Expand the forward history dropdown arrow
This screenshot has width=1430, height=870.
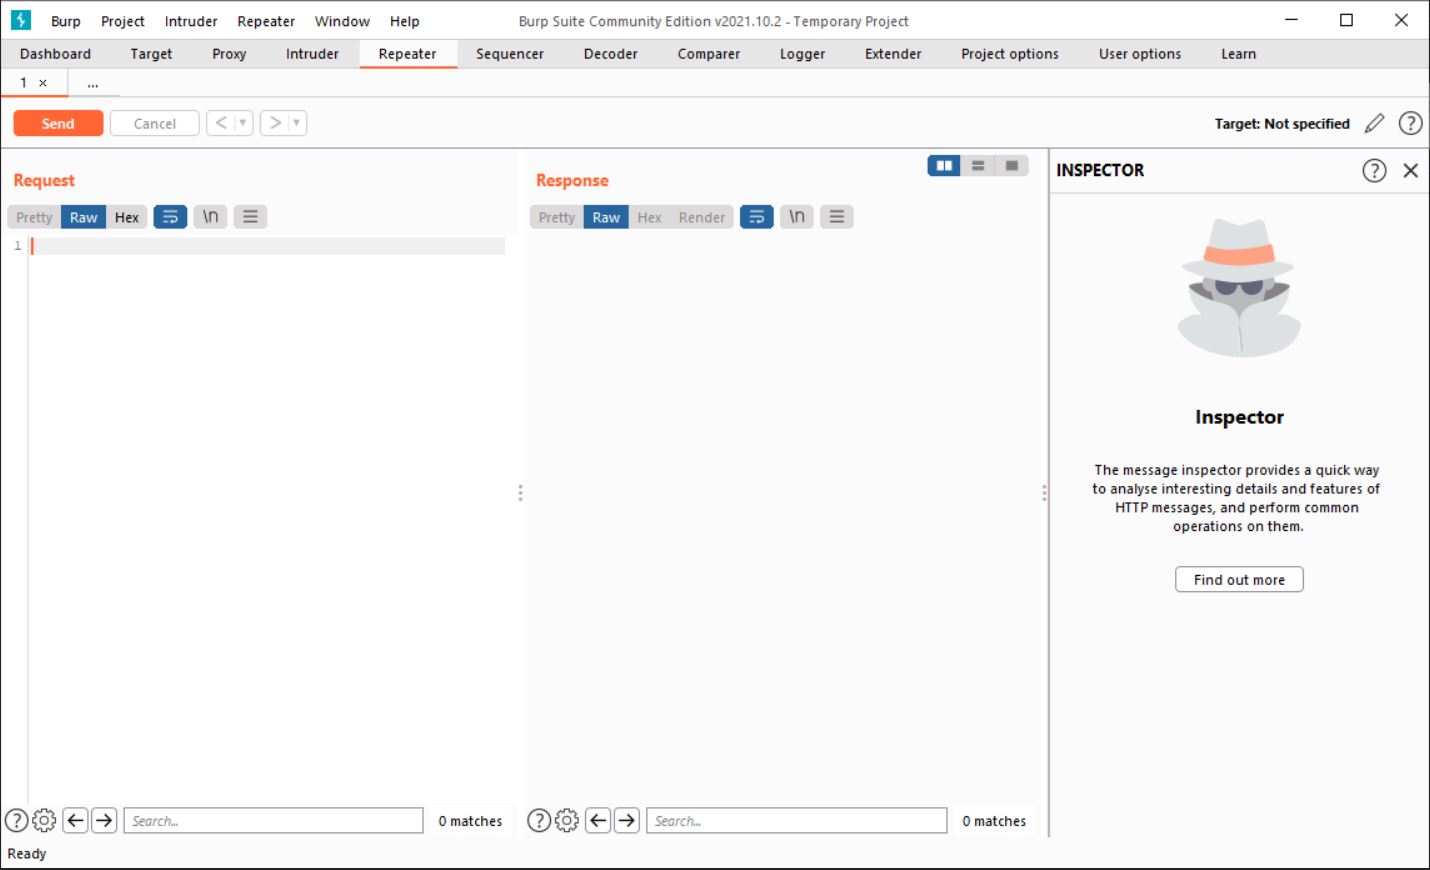tap(297, 123)
